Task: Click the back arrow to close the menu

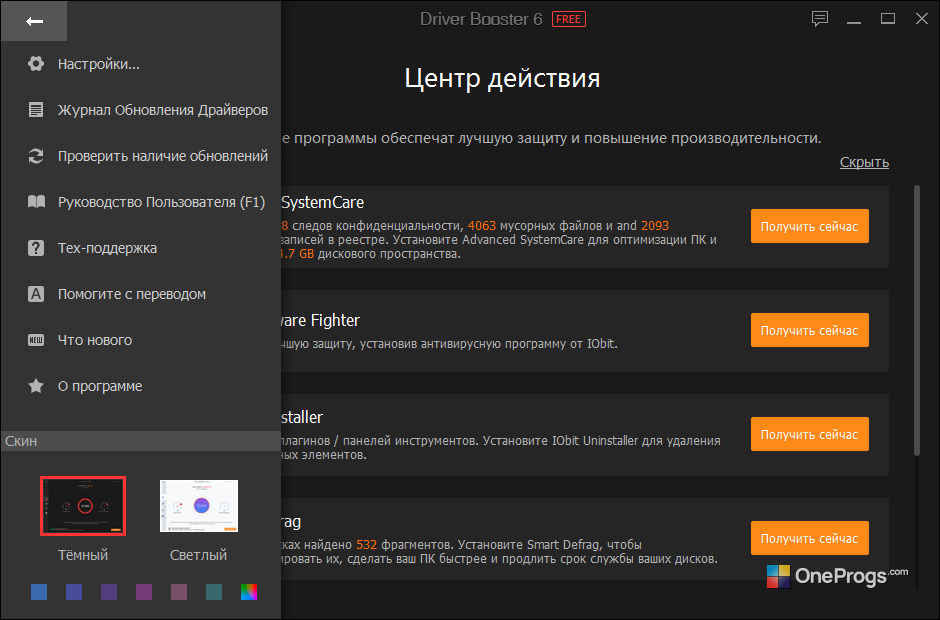Action: click(x=34, y=21)
